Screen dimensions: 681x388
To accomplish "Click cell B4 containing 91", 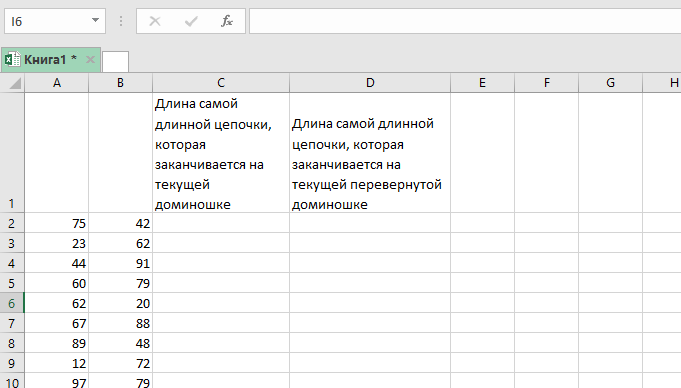I will point(120,263).
